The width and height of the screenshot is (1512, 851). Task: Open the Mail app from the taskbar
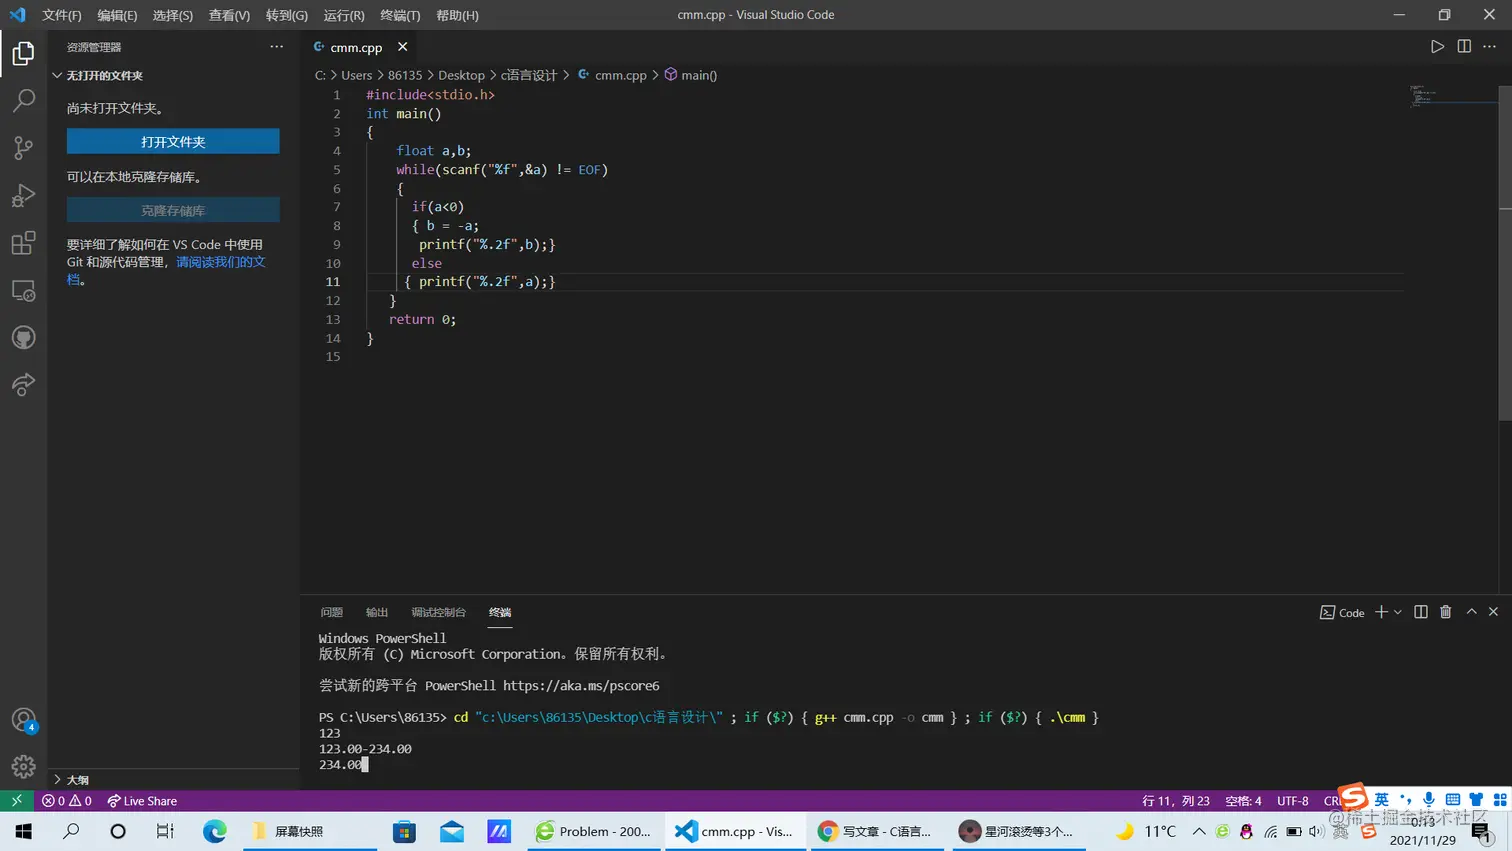pyautogui.click(x=452, y=831)
